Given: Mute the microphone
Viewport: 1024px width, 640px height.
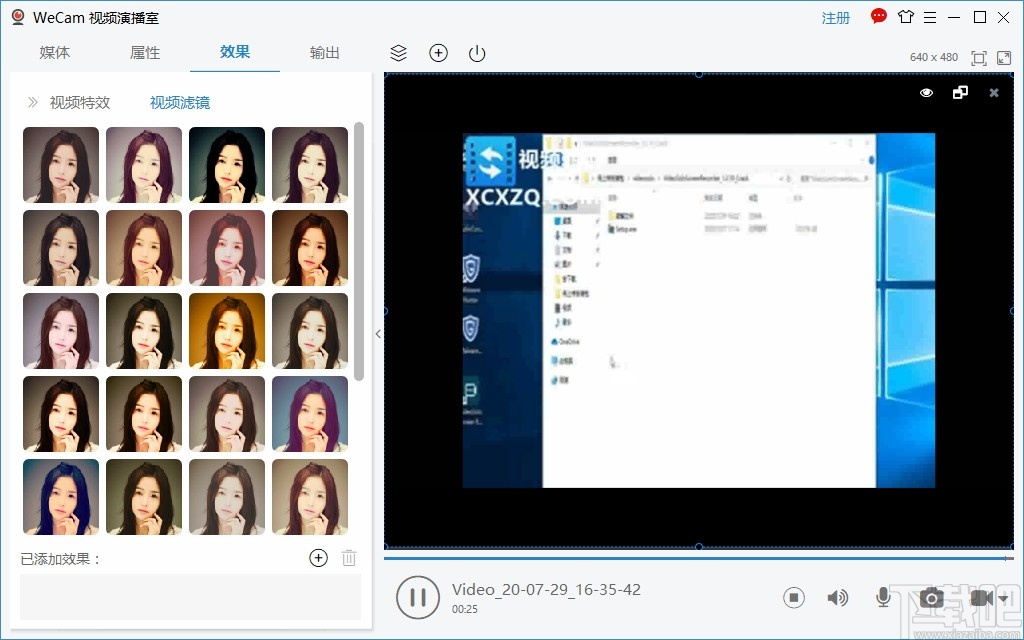Looking at the screenshot, I should (x=883, y=597).
